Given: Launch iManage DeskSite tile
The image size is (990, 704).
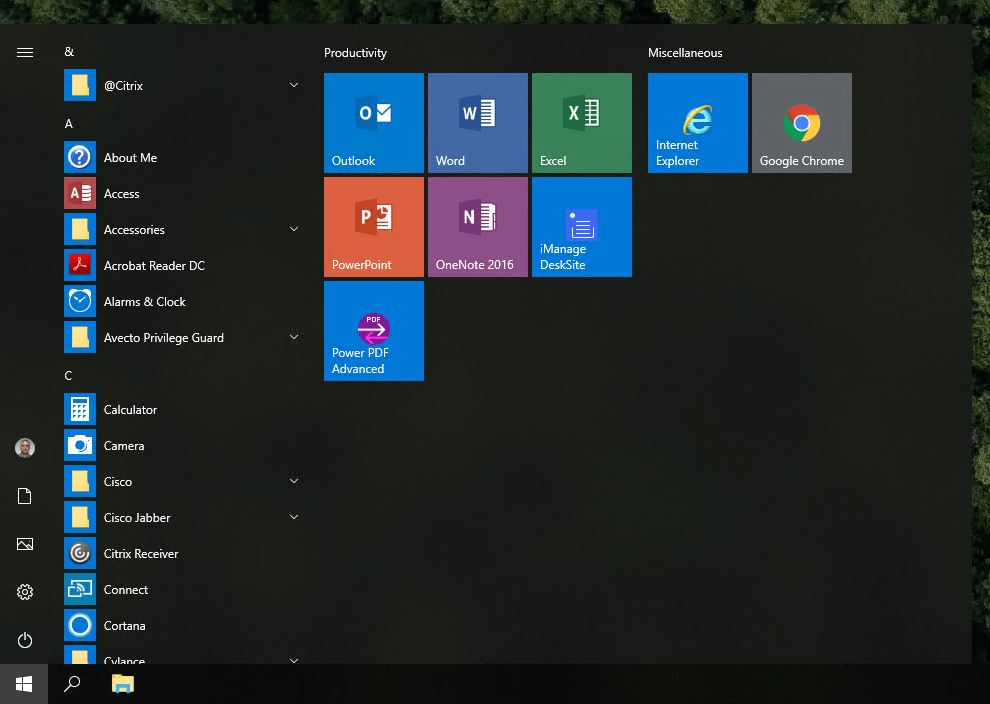Looking at the screenshot, I should click(x=581, y=227).
